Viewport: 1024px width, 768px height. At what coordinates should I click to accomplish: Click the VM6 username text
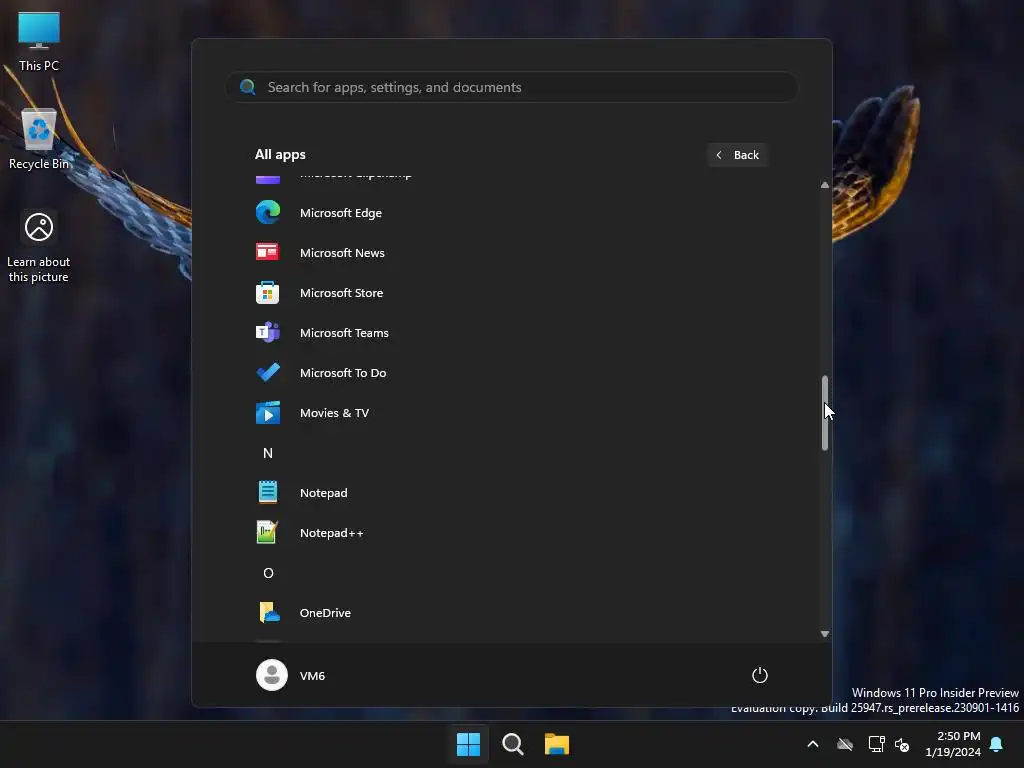[312, 675]
